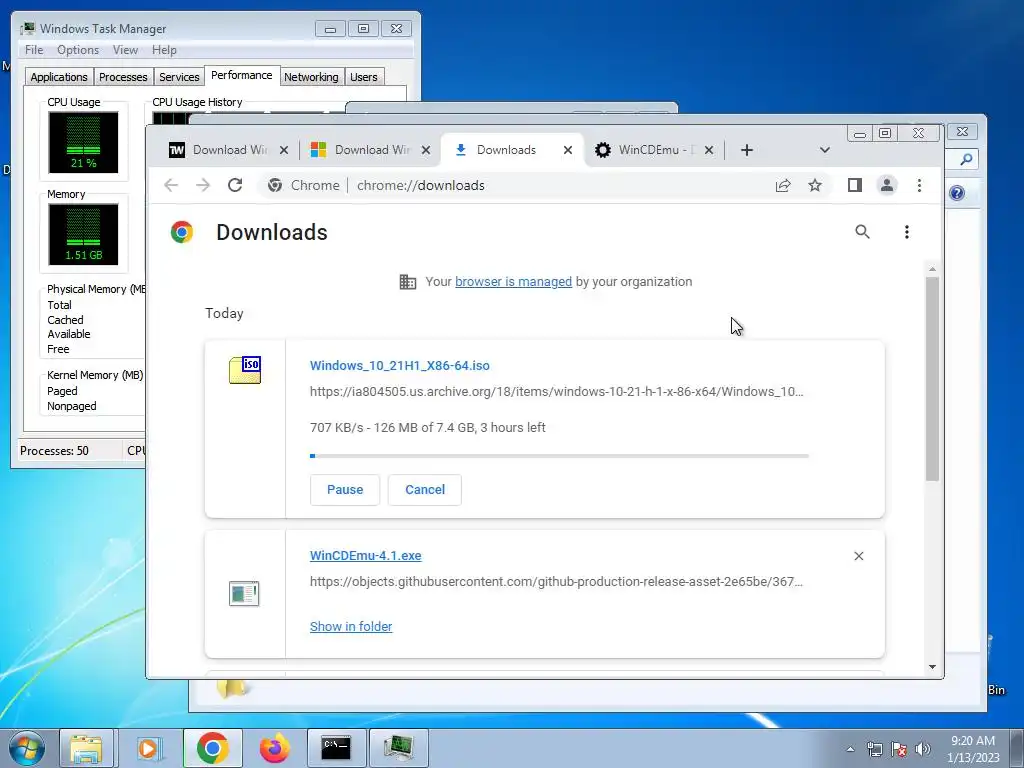Click the Task Manager taskbar icon
The width and height of the screenshot is (1024, 768).
coord(398,748)
